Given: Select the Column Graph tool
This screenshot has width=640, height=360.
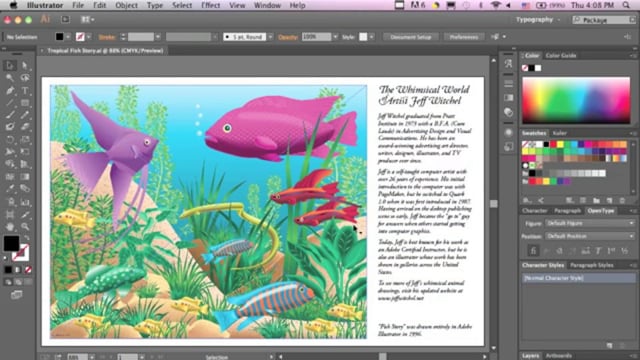Looking at the screenshot, I should (x=25, y=202).
